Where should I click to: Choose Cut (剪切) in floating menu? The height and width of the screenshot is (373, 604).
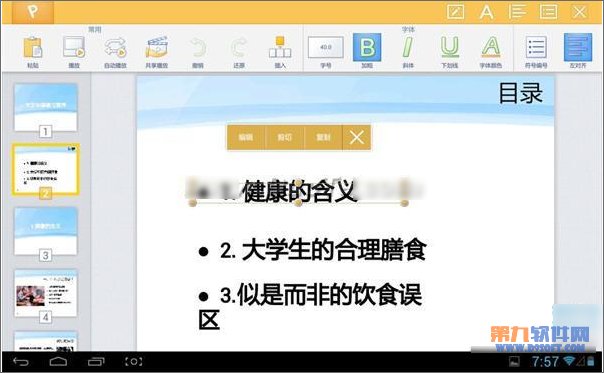click(x=285, y=137)
